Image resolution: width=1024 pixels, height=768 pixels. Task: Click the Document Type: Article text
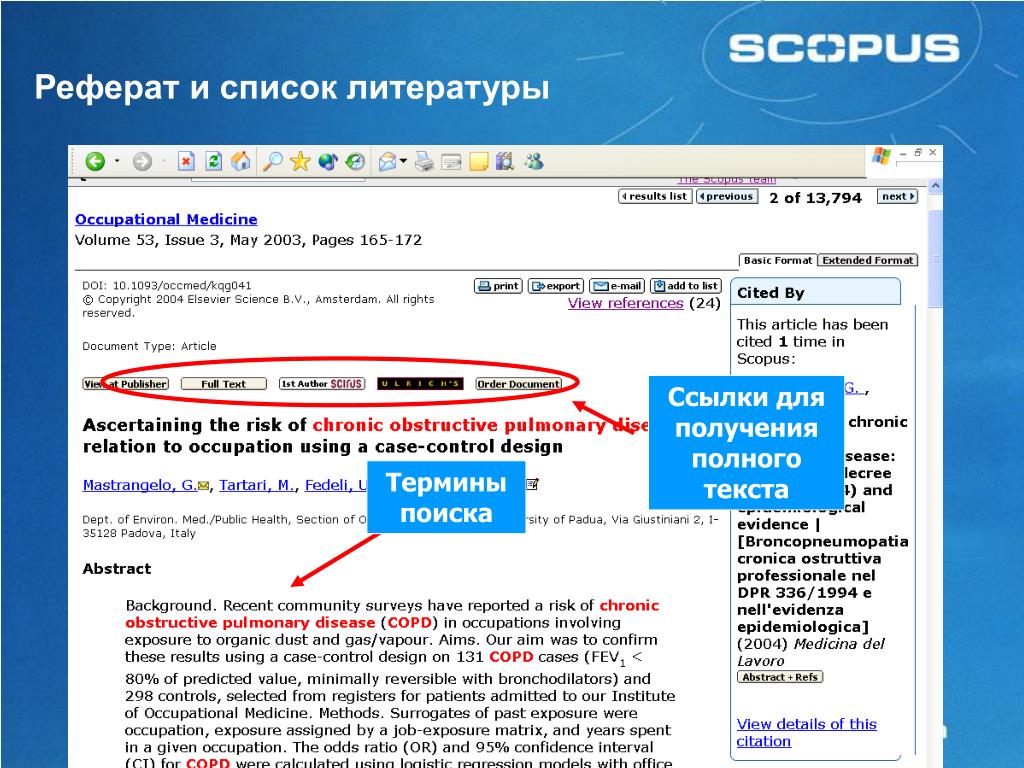[149, 346]
